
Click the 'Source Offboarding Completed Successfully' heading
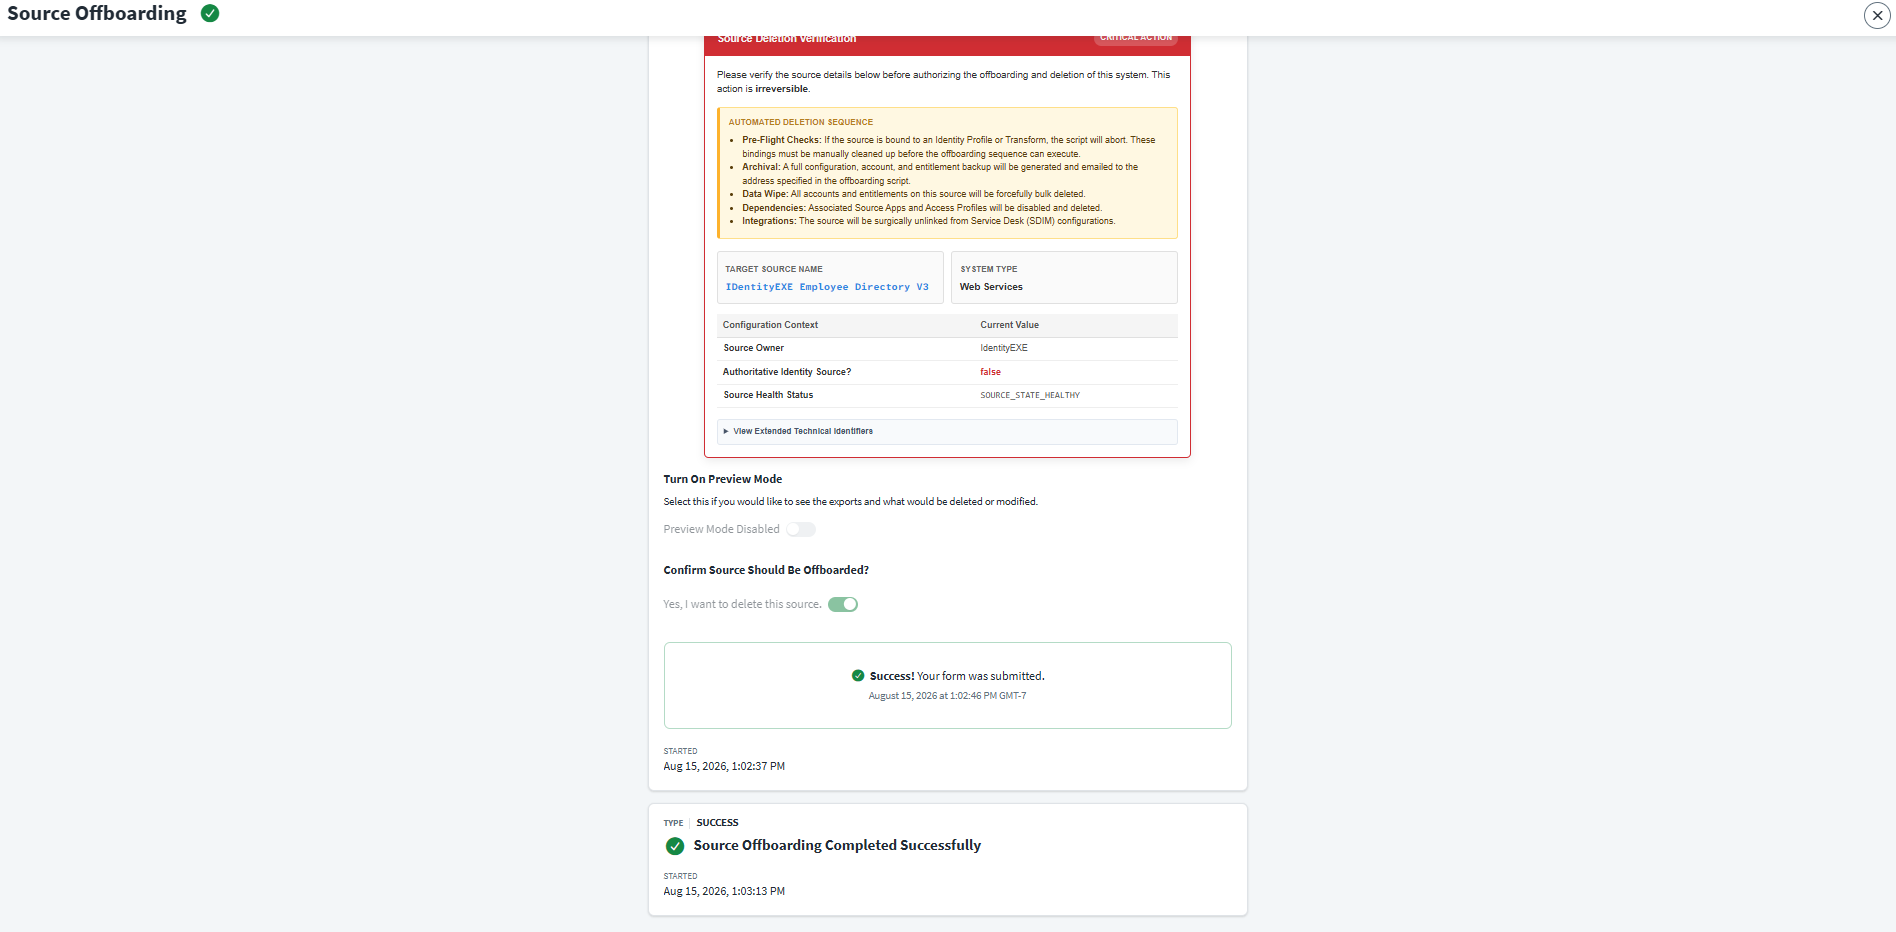837,846
